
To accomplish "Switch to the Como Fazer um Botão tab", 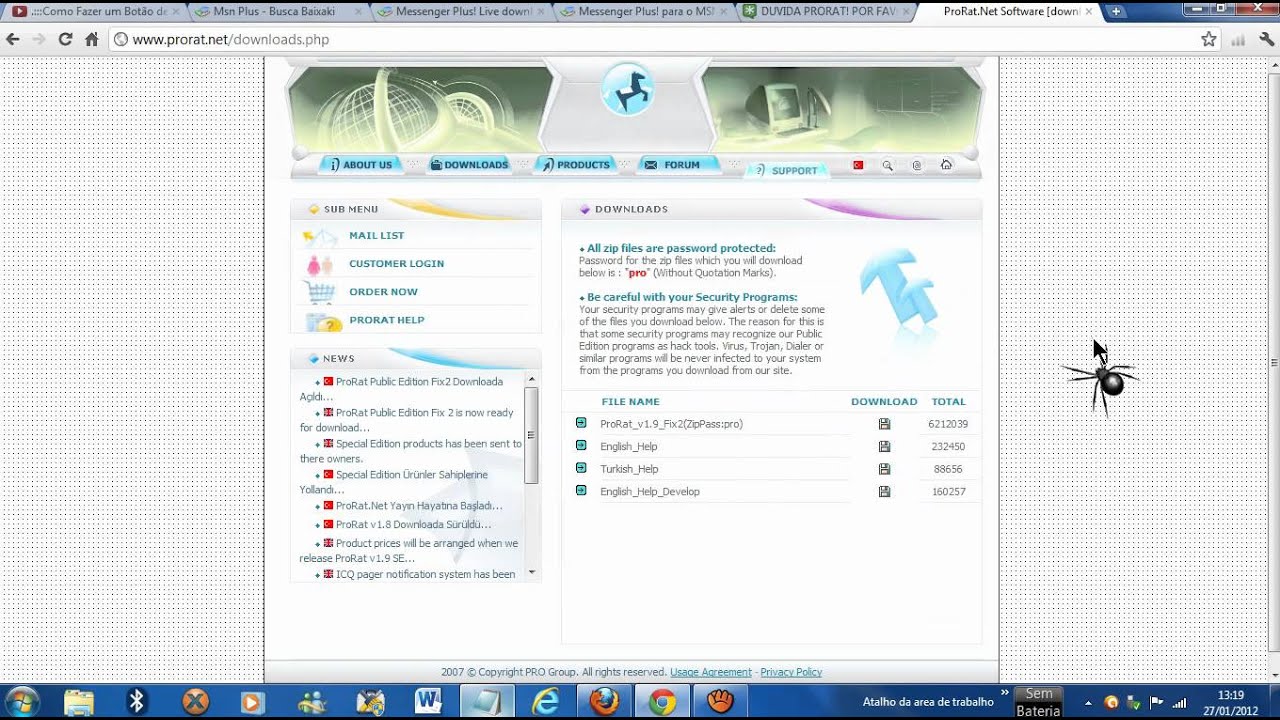I will (x=91, y=12).
